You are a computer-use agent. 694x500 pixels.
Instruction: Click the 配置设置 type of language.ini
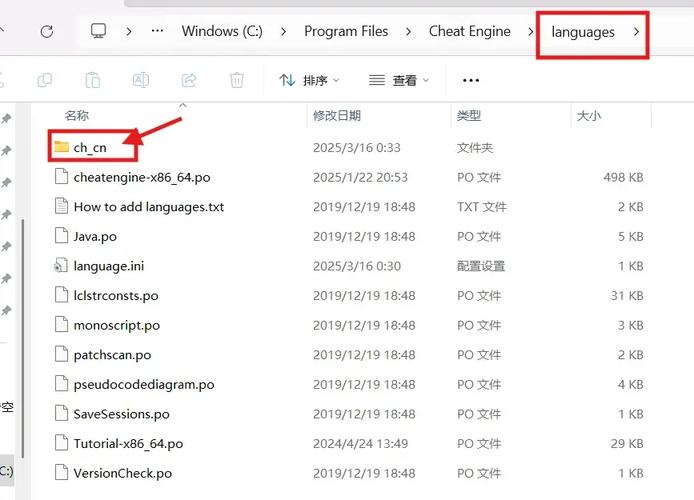(481, 266)
